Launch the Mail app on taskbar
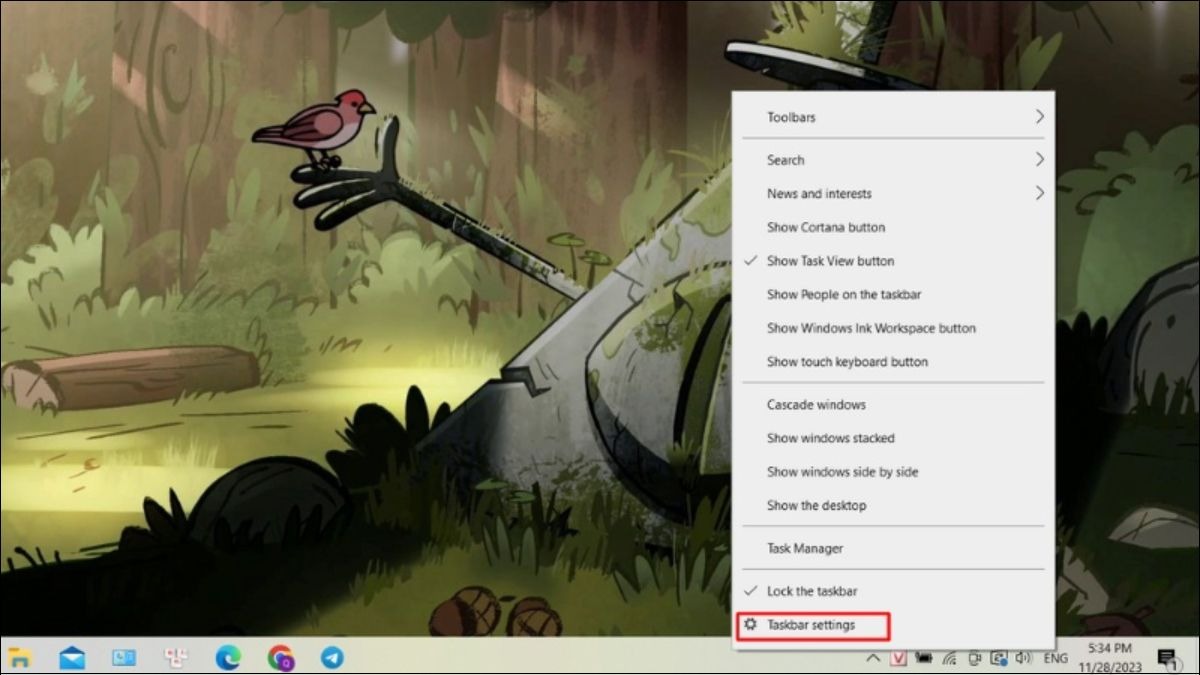1200x675 pixels. [72, 658]
